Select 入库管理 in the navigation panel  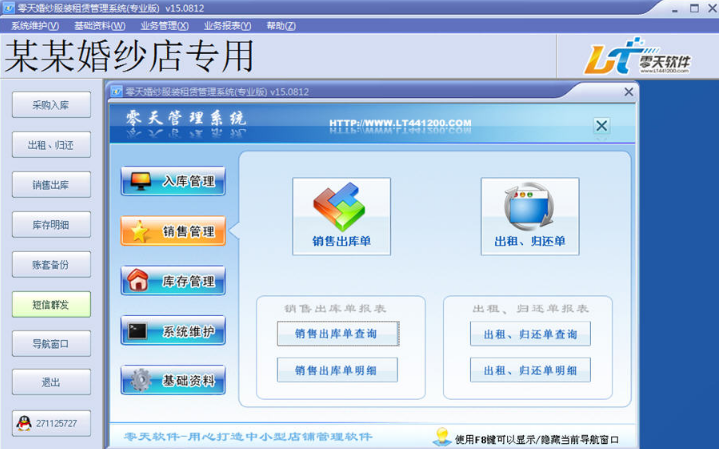pos(173,181)
